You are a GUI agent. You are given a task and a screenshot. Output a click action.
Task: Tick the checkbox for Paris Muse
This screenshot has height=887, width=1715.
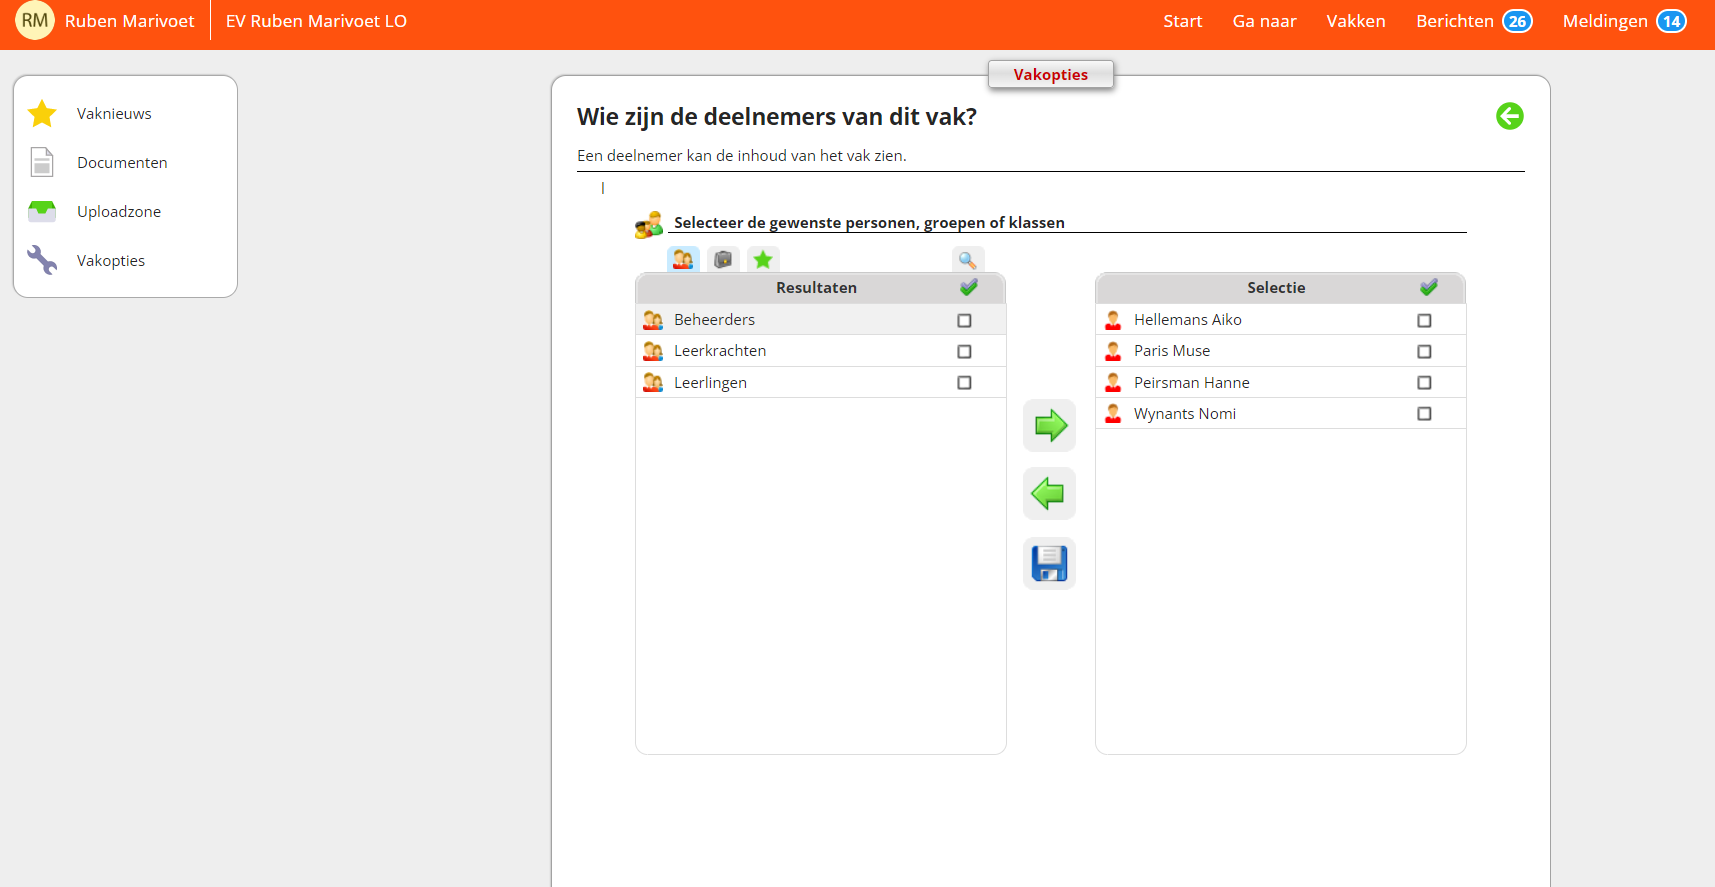(1424, 351)
